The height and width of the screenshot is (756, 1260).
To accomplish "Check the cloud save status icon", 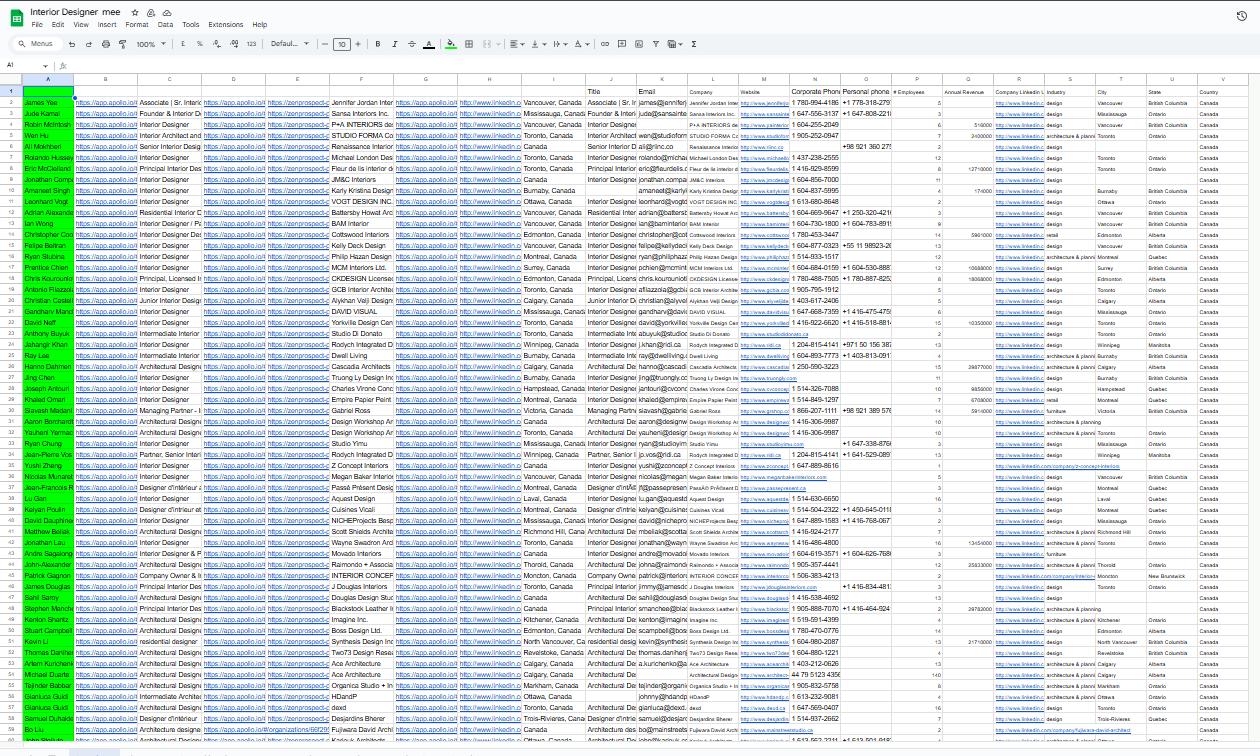I will click(x=167, y=12).
